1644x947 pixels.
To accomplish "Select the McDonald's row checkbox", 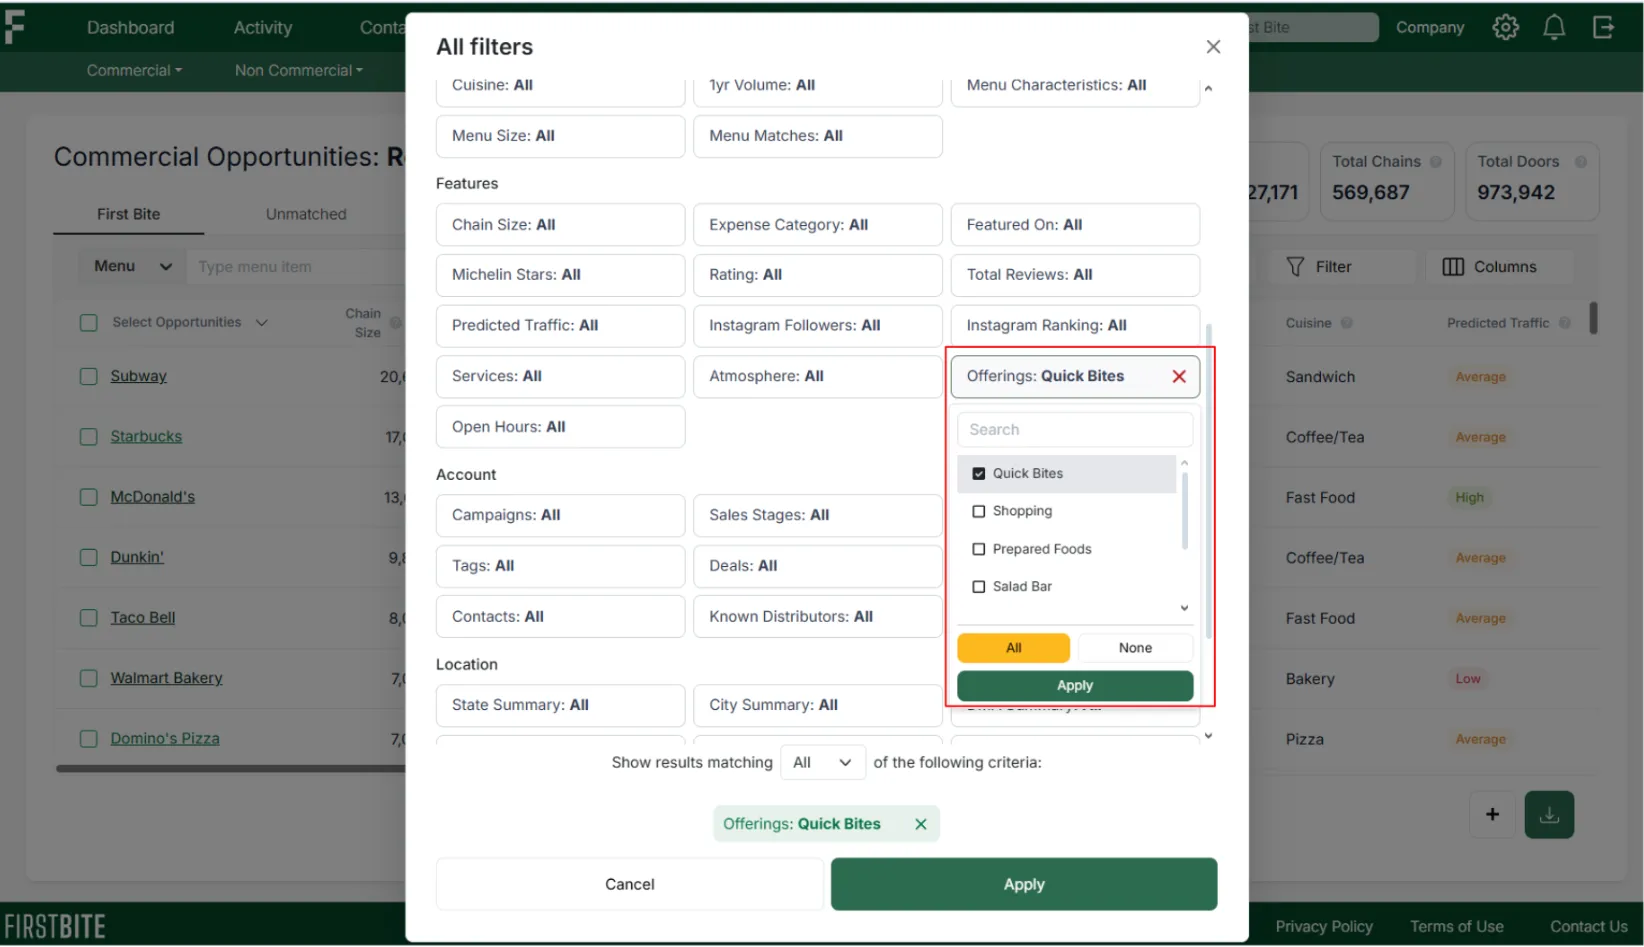I will (x=89, y=498).
